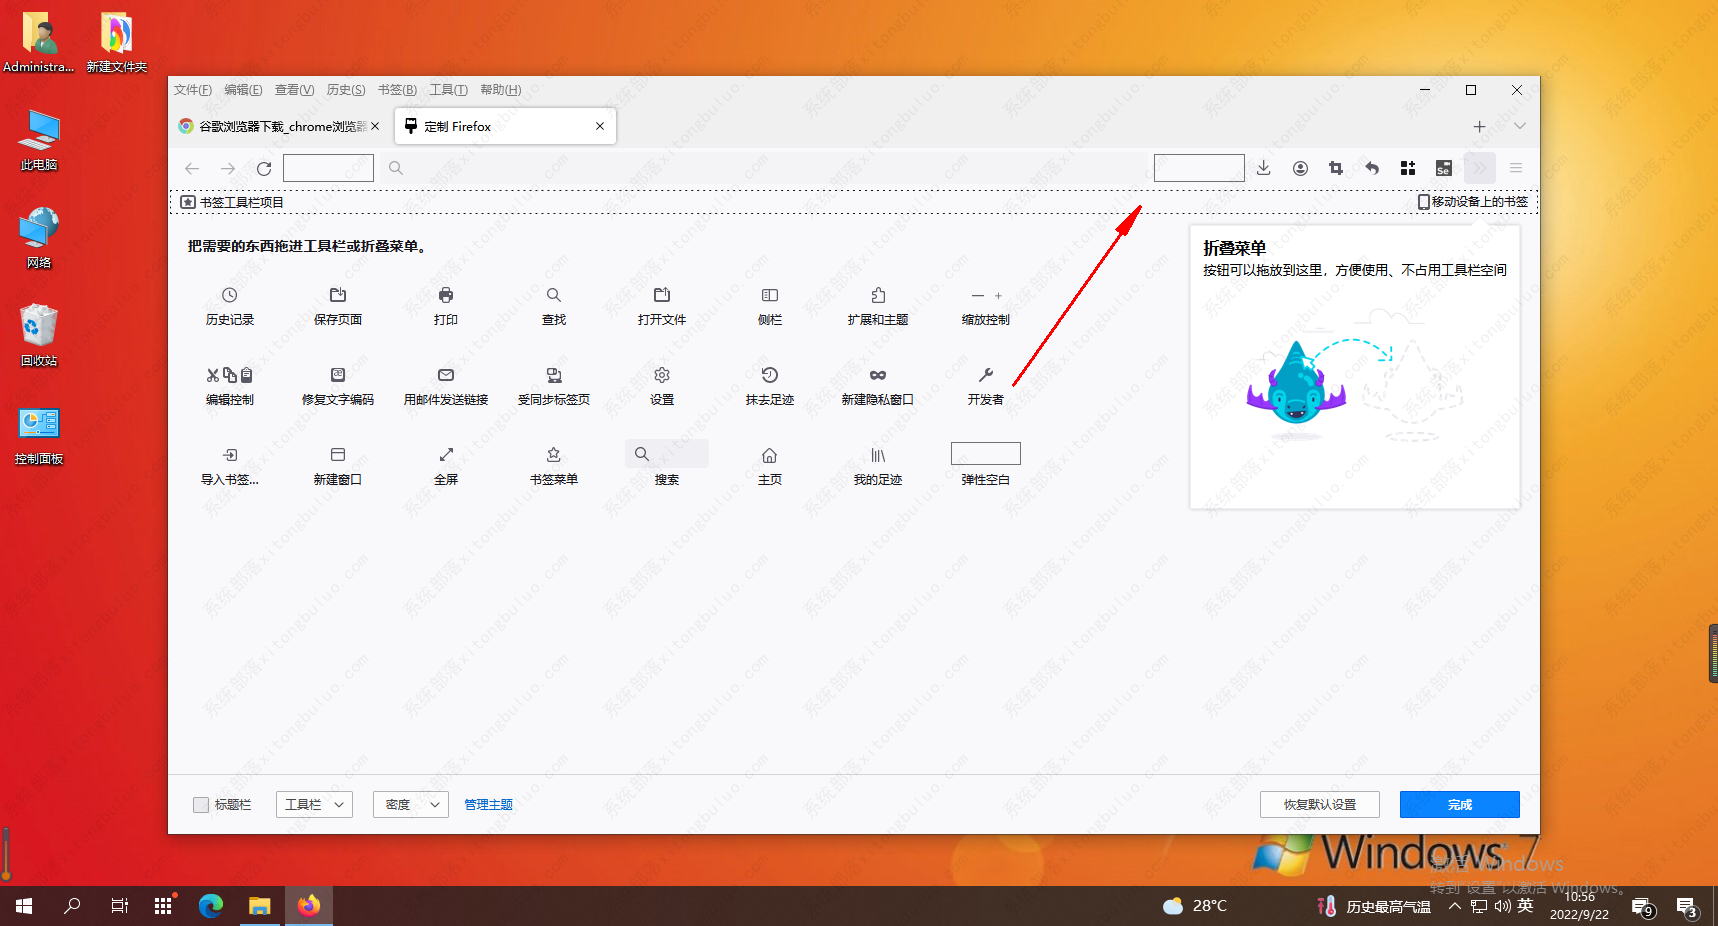Viewport: 1718px width, 926px height.
Task: Select the Zoom Controls (缩放控制) item
Action: tap(986, 306)
